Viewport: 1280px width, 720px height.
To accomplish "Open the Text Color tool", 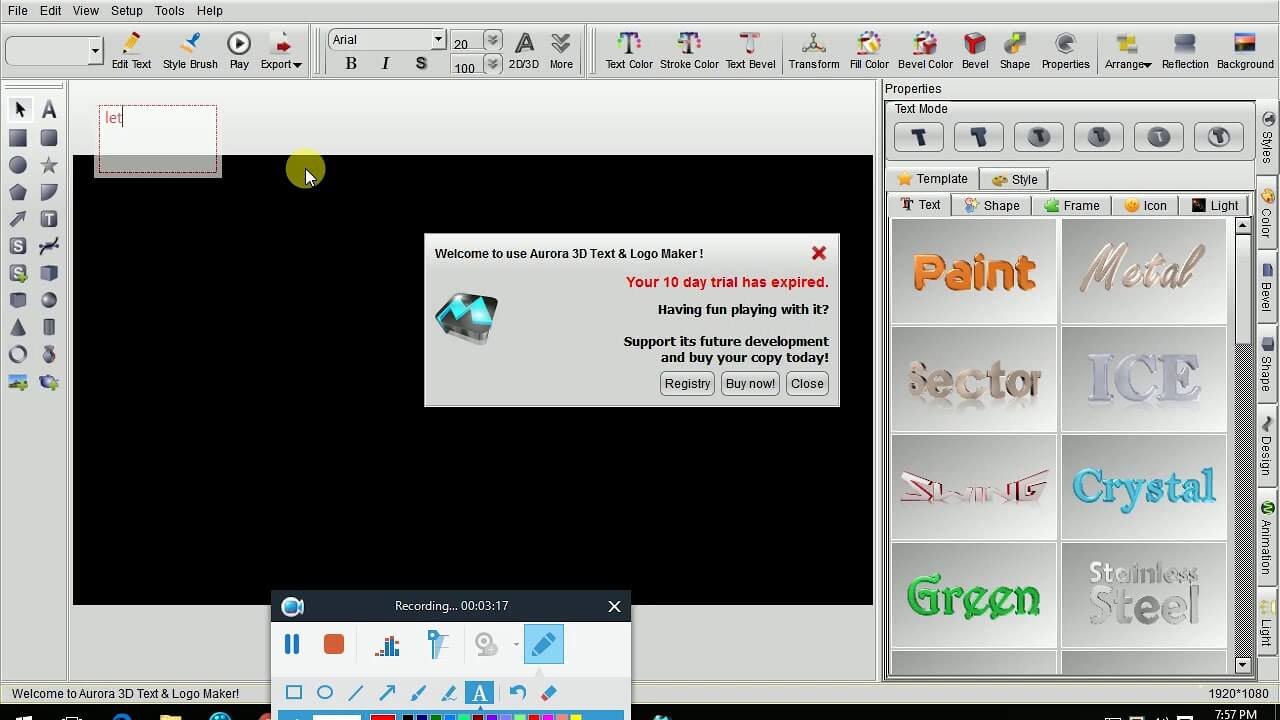I will pyautogui.click(x=629, y=51).
